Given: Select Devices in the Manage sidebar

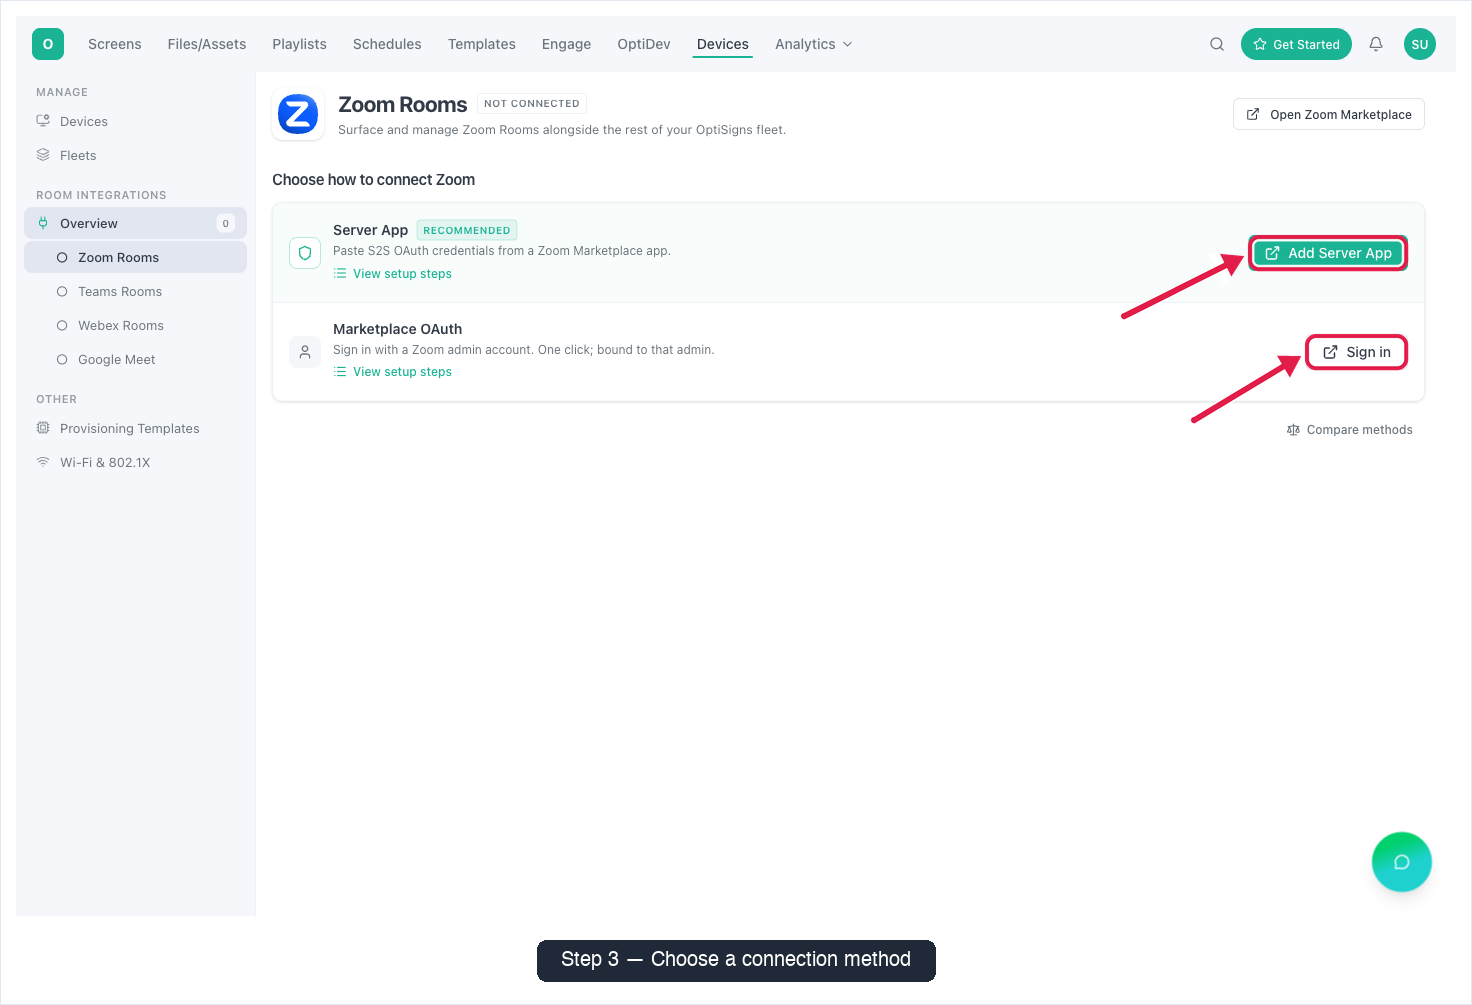Looking at the screenshot, I should (135, 121).
